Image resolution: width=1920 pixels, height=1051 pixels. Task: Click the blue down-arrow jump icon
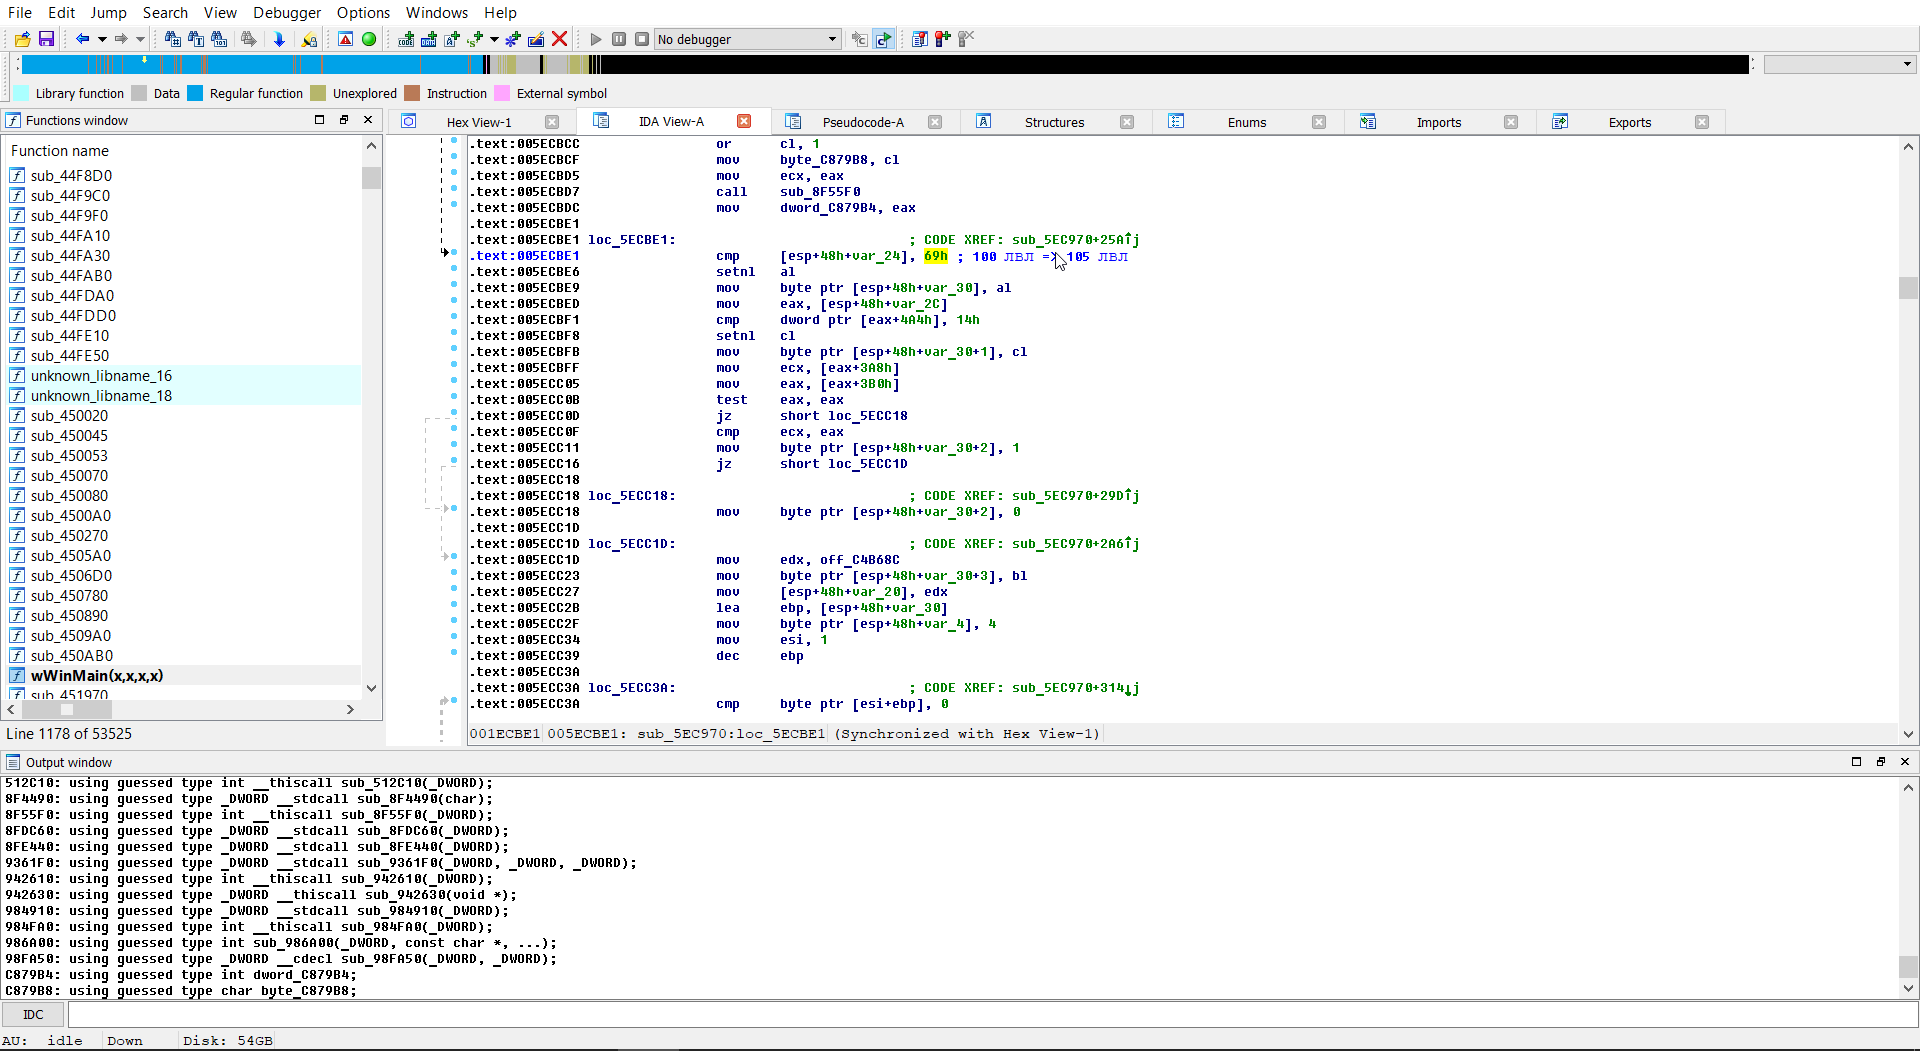click(279, 39)
